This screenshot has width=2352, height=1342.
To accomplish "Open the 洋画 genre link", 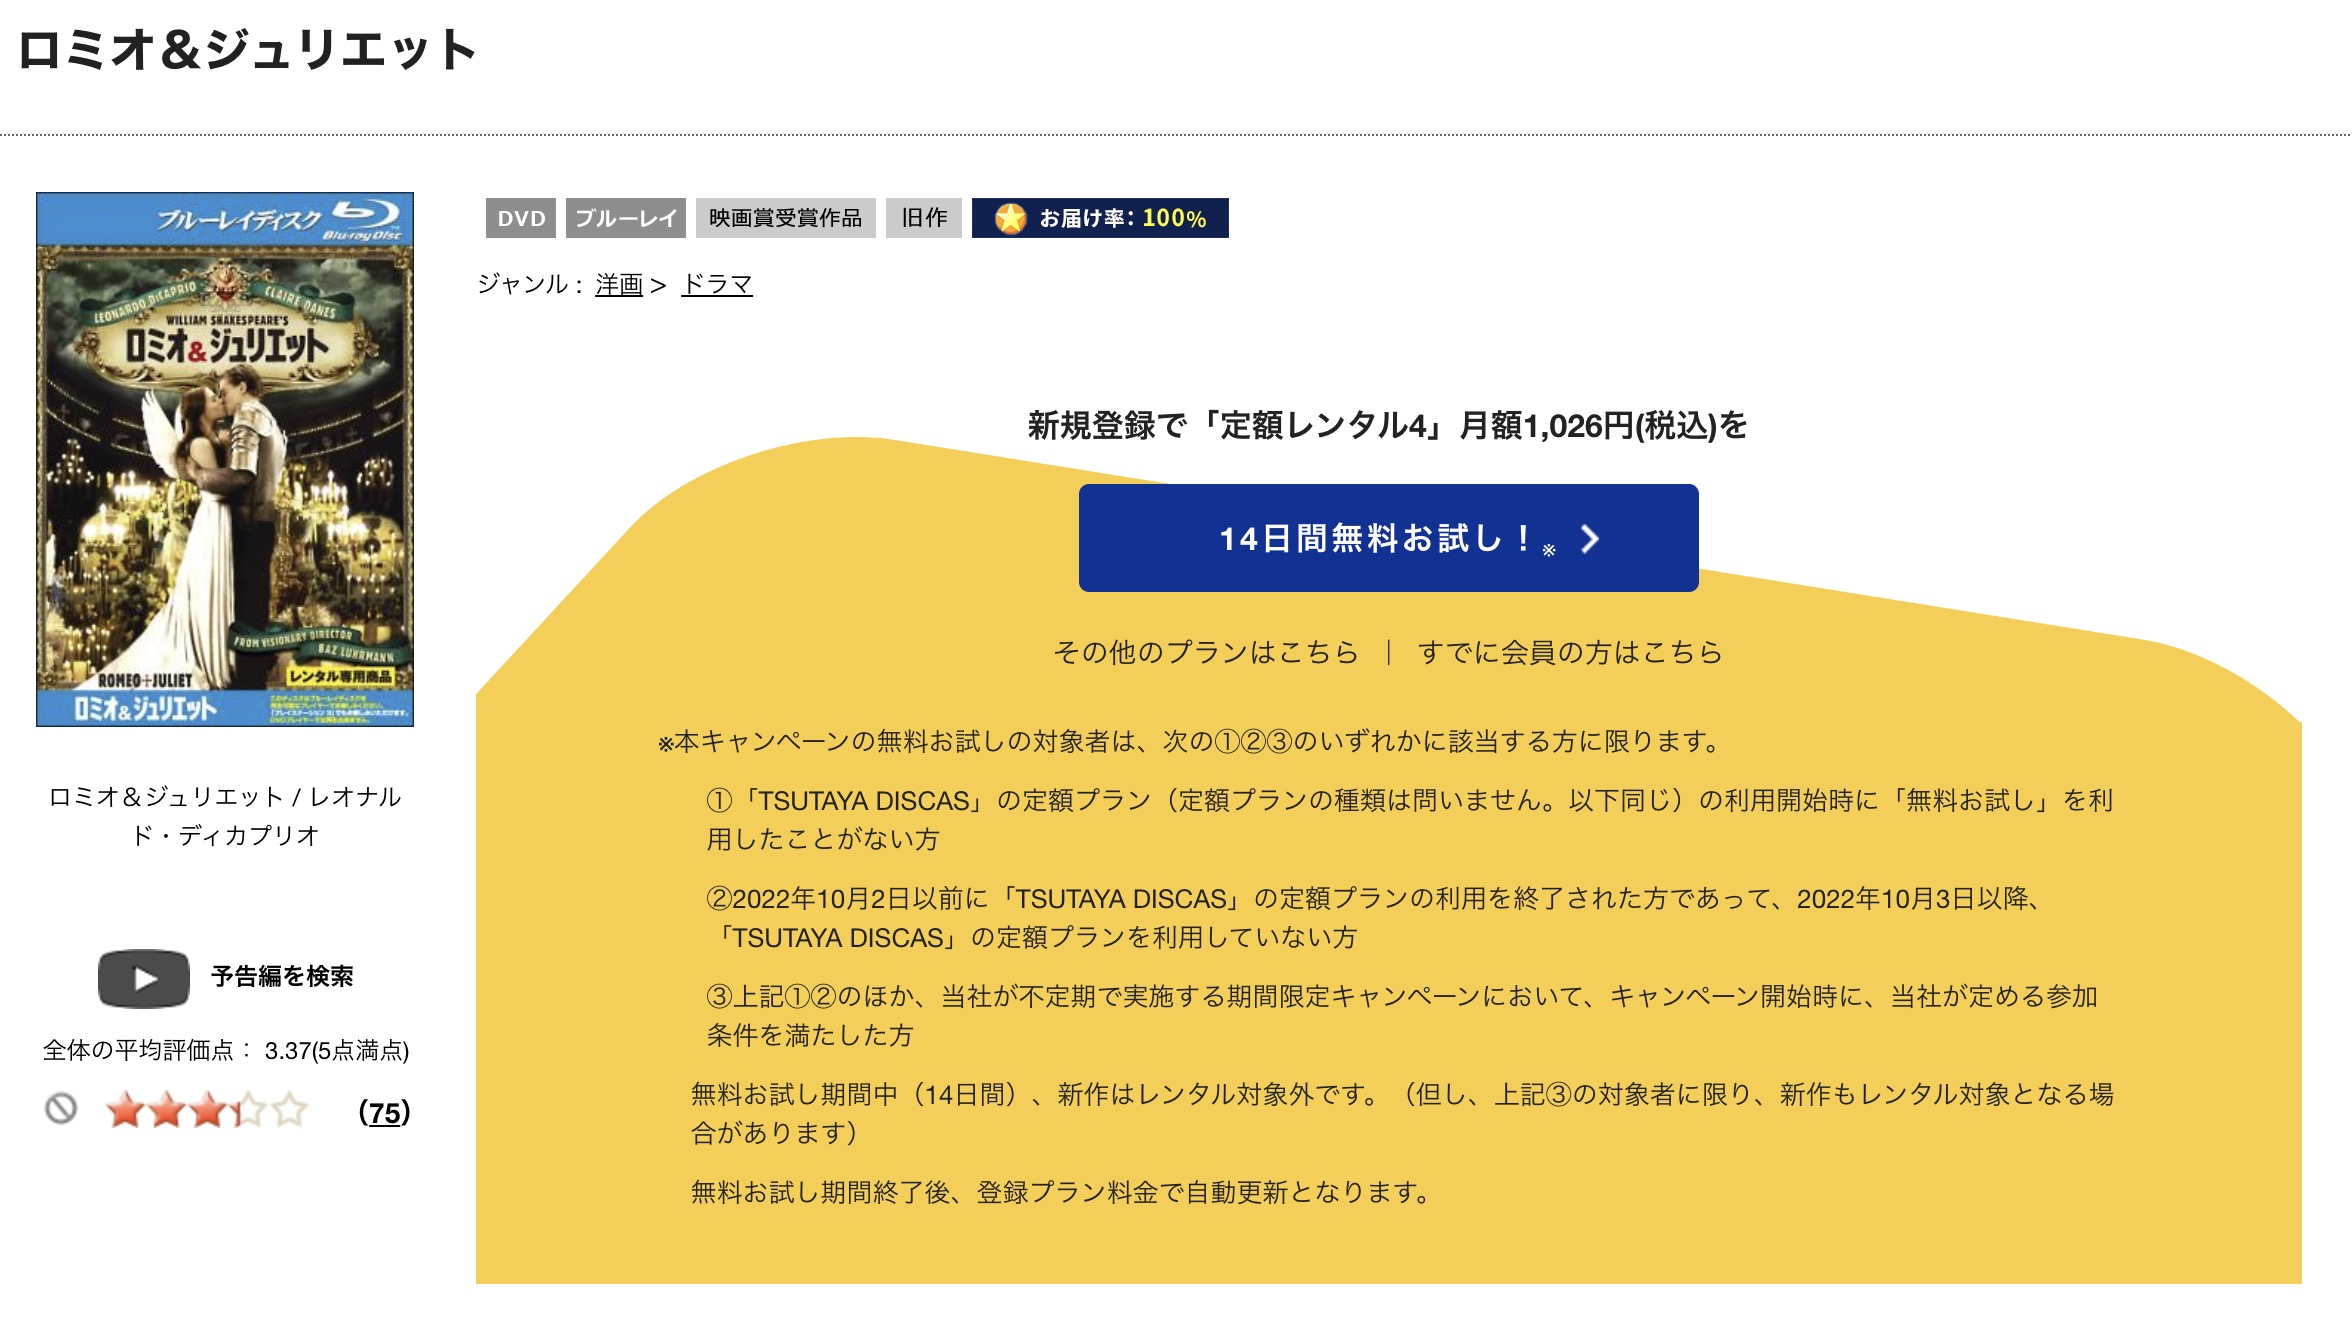I will pyautogui.click(x=619, y=285).
